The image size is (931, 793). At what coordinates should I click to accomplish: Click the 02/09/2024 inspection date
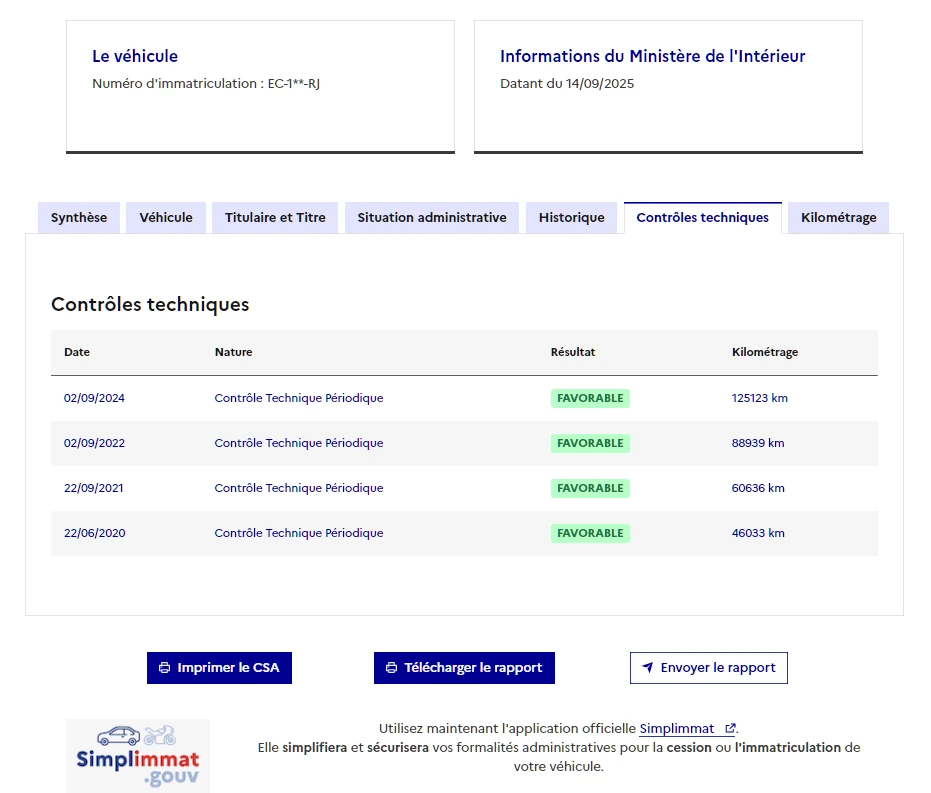coord(94,398)
